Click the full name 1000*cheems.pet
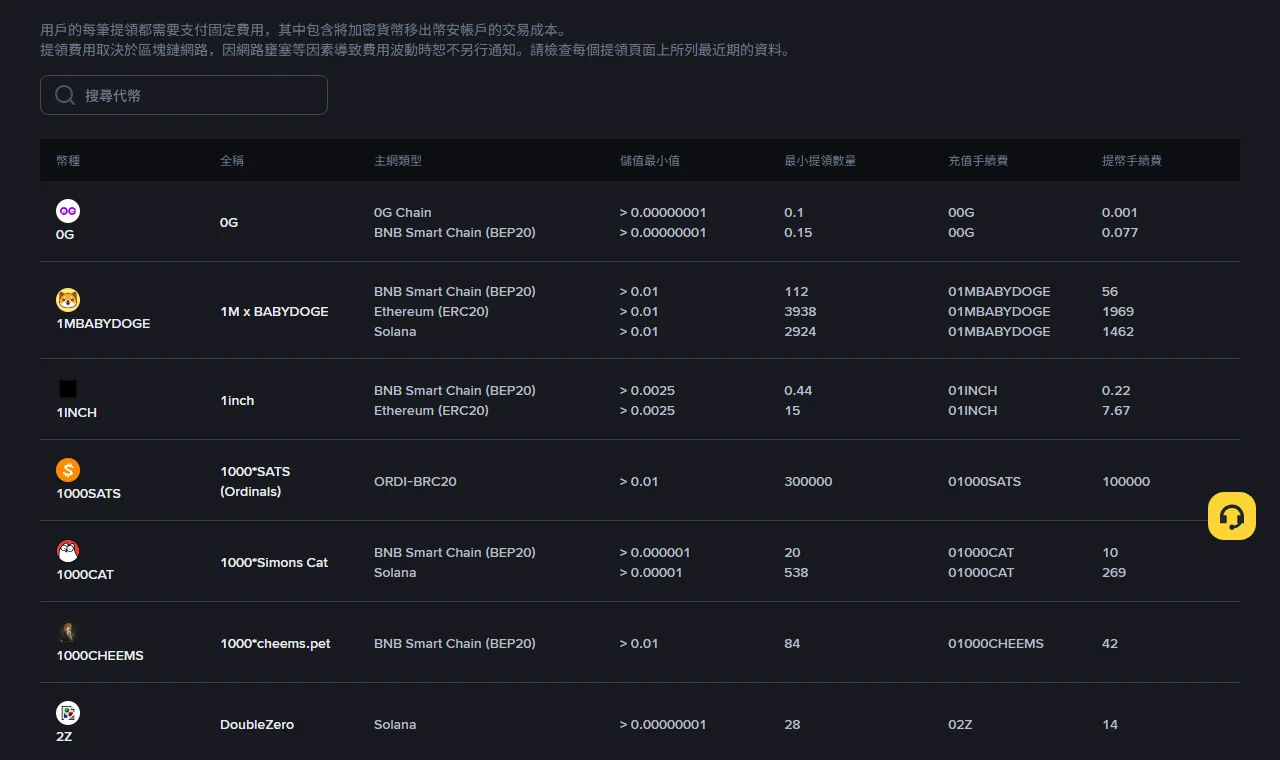This screenshot has height=760, width=1280. tap(276, 643)
